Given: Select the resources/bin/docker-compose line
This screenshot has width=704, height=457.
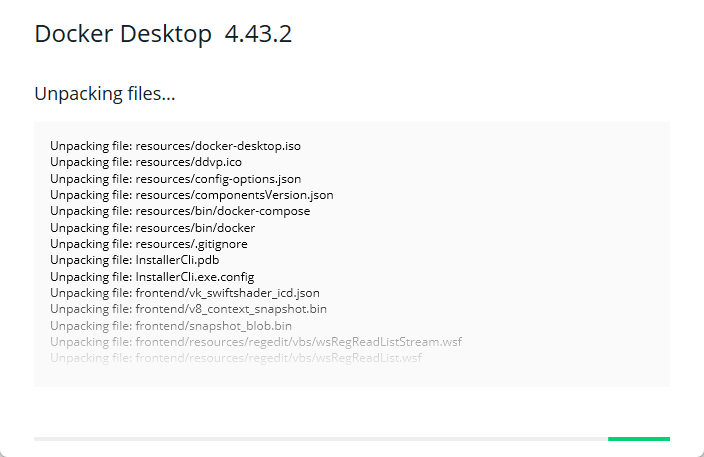Looking at the screenshot, I should 180,211.
